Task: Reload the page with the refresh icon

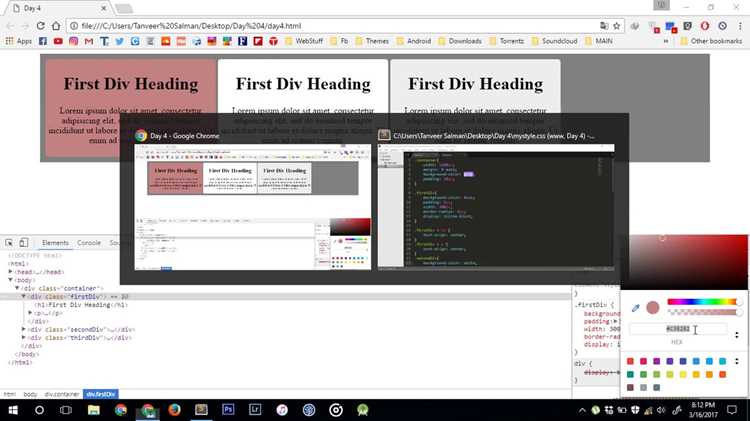Action: (41, 26)
